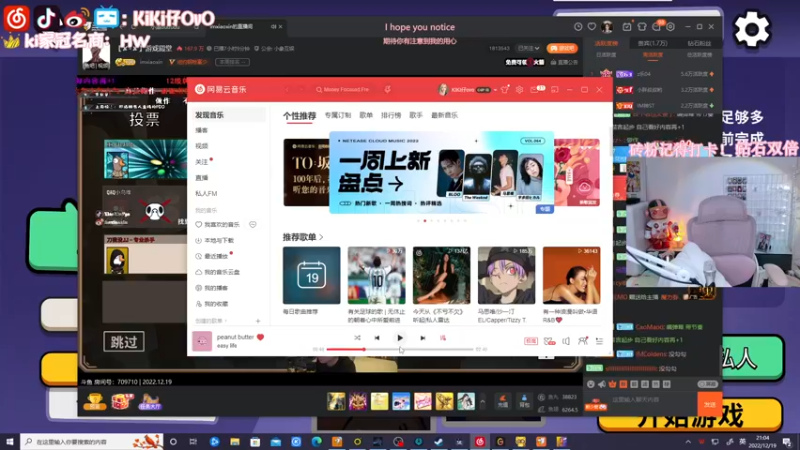
Task: Click 跳过 button in game window
Action: (x=124, y=342)
